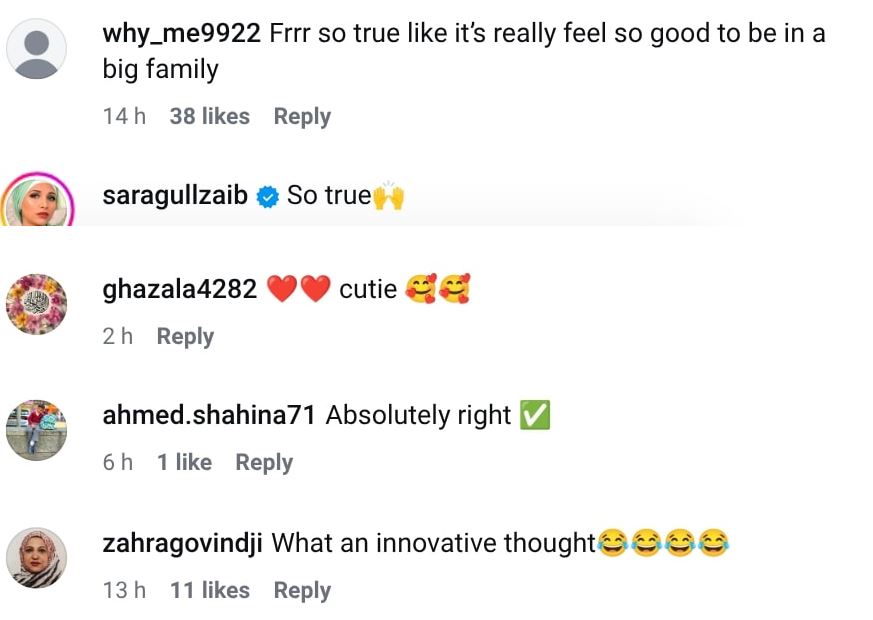Open saragullzaib's profile picture
The width and height of the screenshot is (873, 620).
tap(37, 200)
